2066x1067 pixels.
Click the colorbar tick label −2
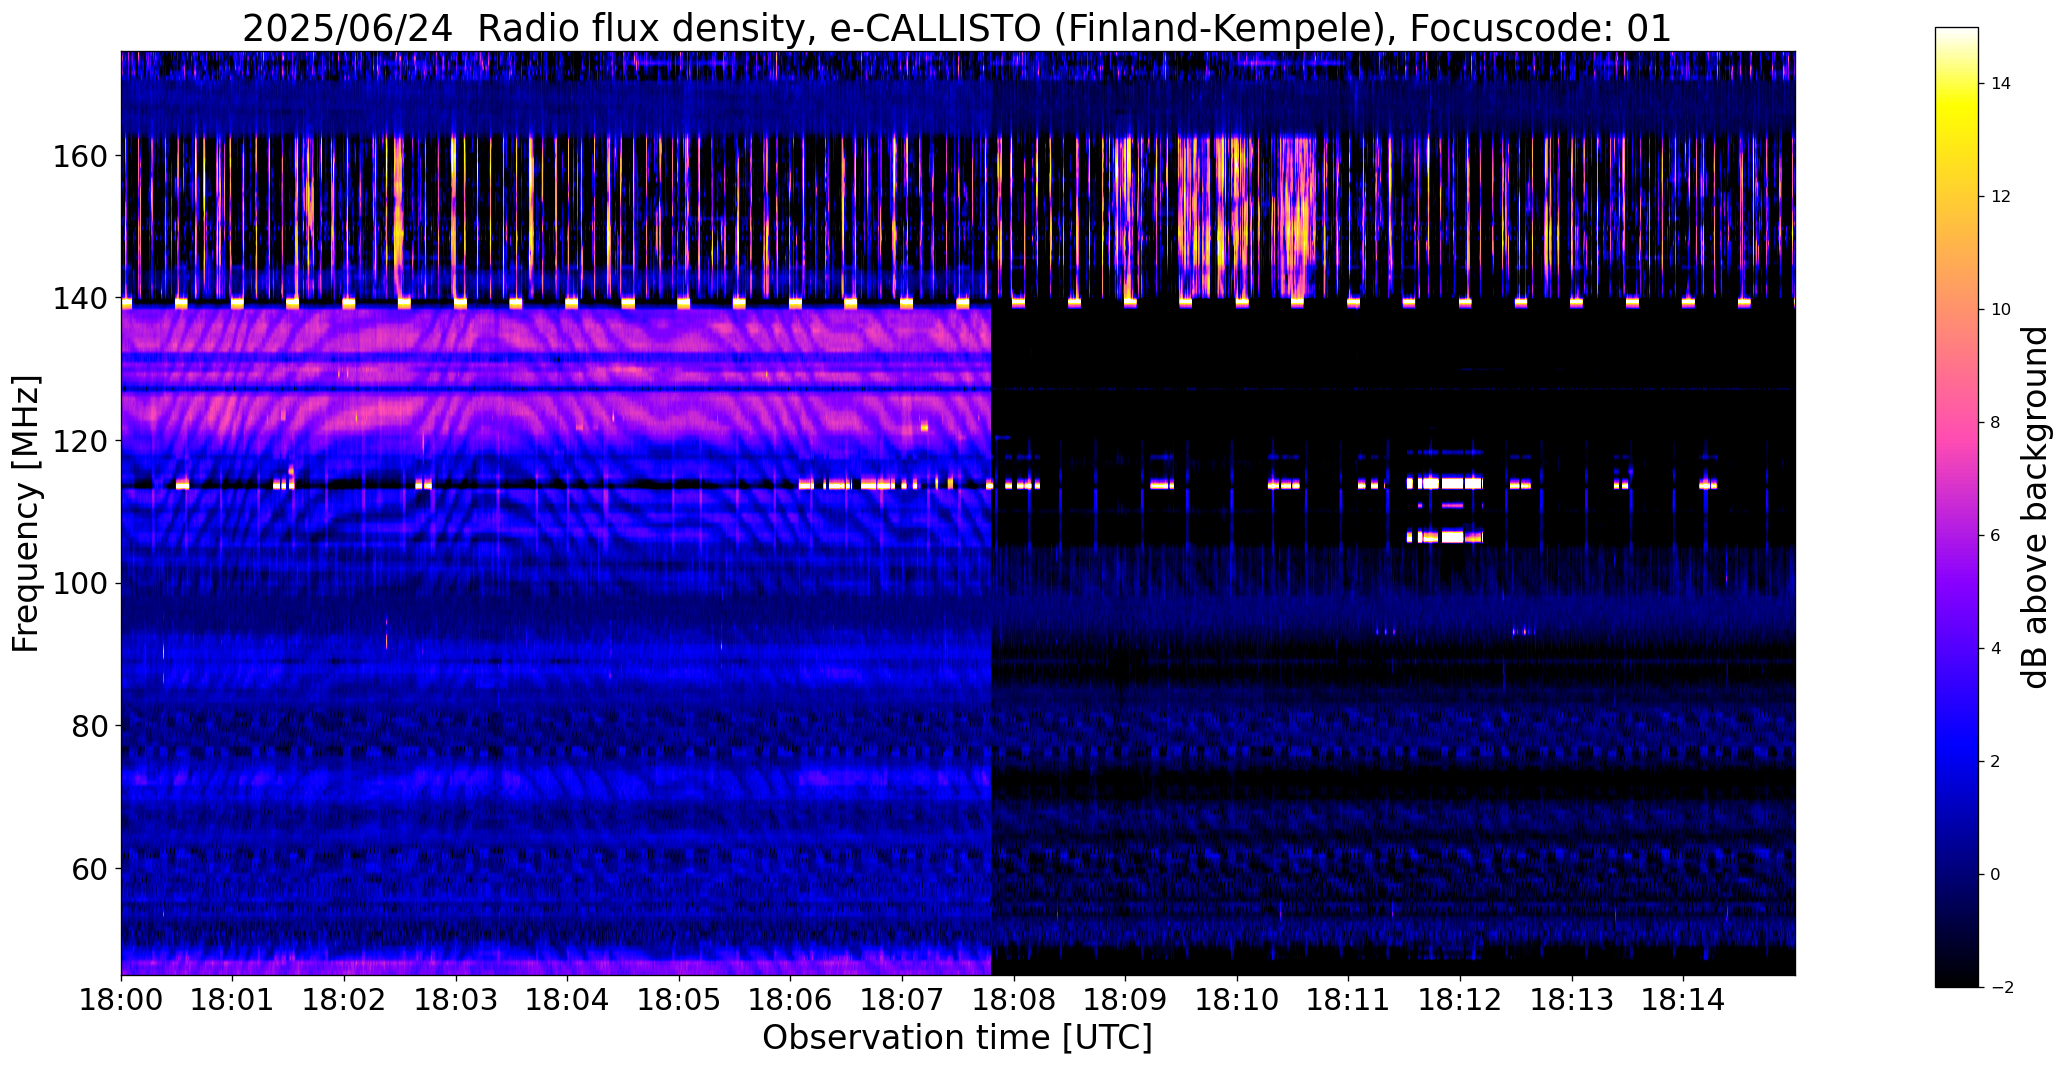point(2001,988)
